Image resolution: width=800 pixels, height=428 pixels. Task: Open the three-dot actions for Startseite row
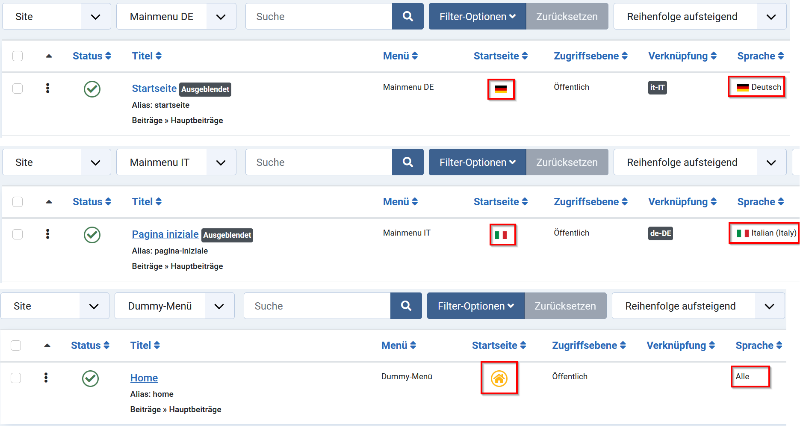coord(47,88)
